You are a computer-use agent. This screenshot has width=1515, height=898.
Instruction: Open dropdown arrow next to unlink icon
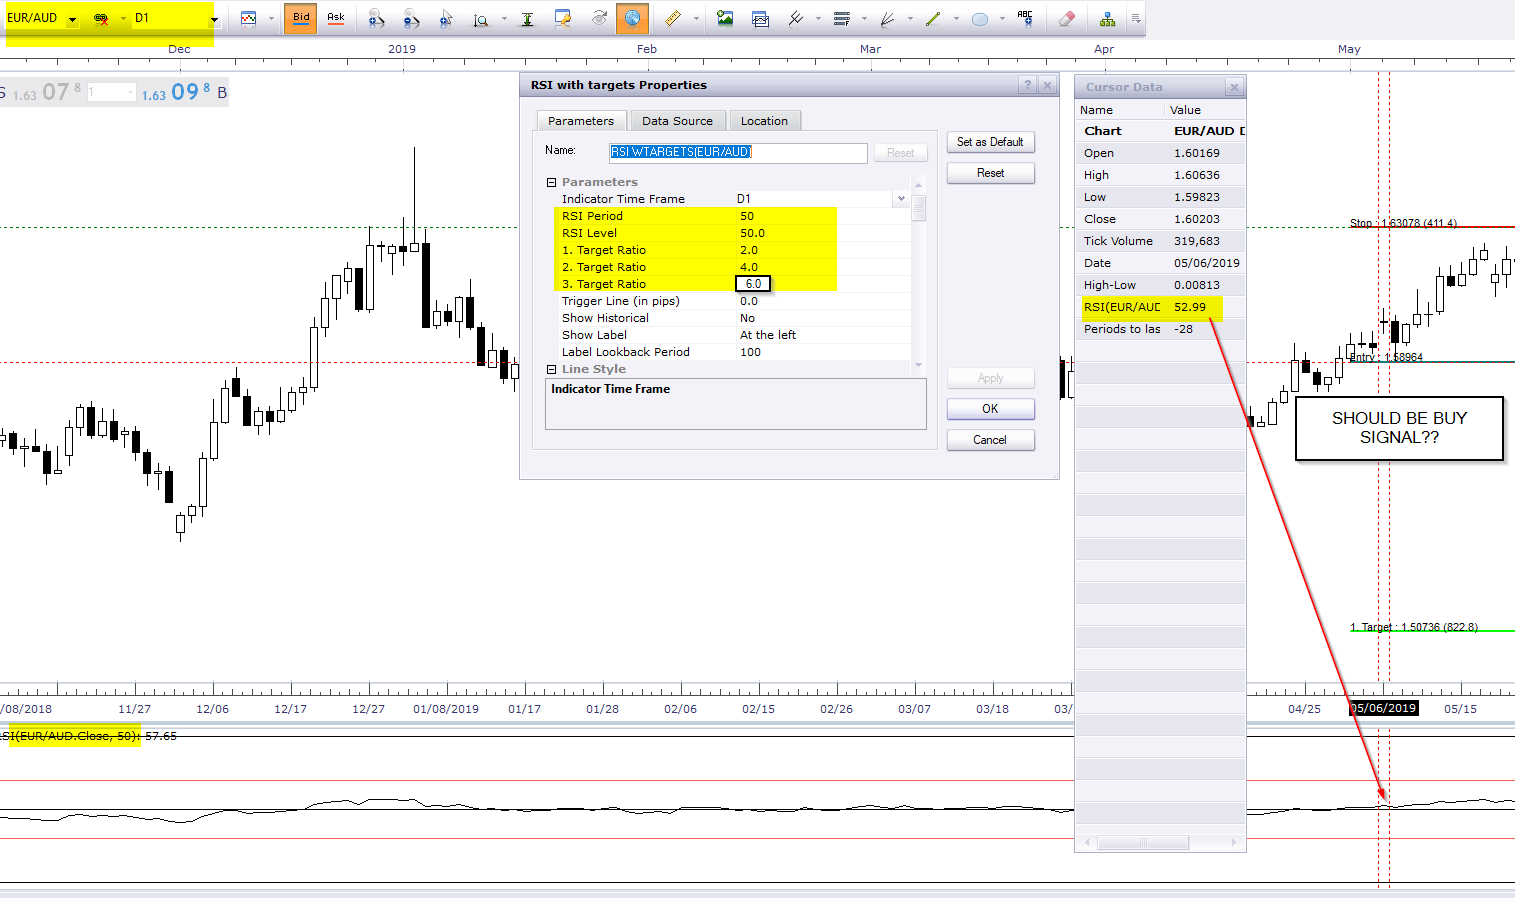pyautogui.click(x=123, y=18)
